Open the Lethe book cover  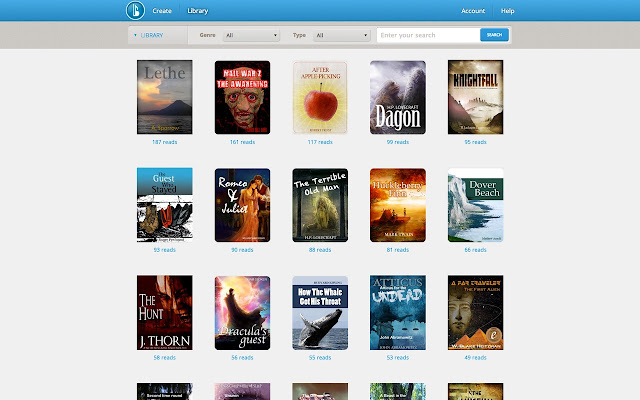(x=164, y=97)
